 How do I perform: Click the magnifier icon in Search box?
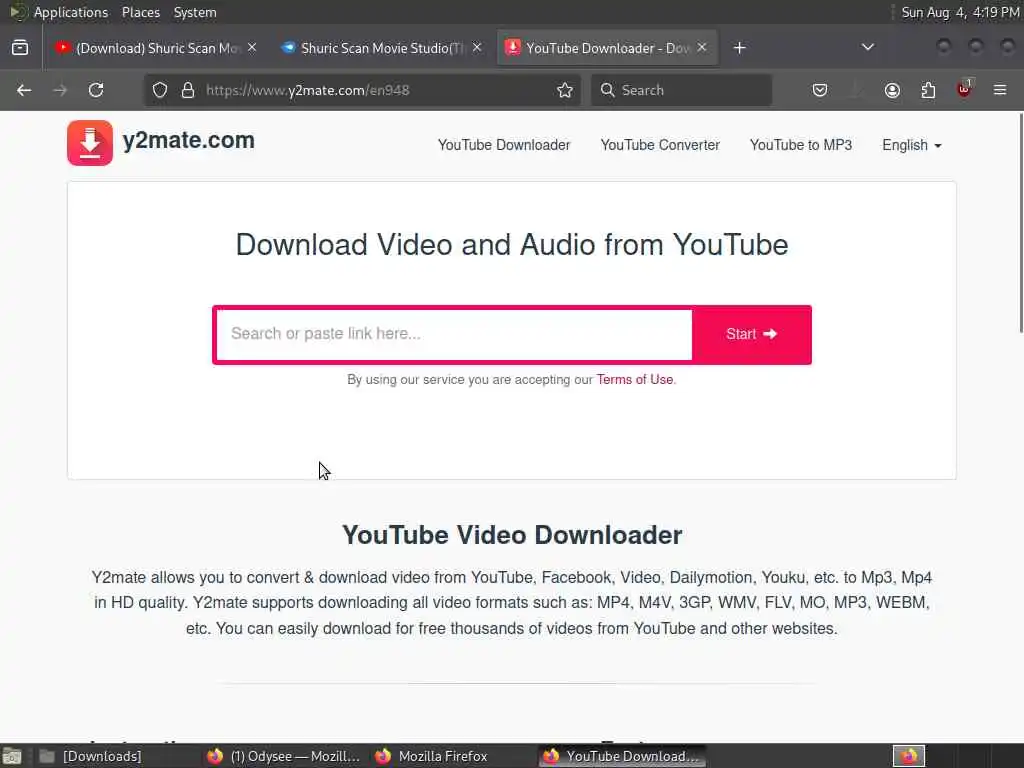tap(607, 90)
